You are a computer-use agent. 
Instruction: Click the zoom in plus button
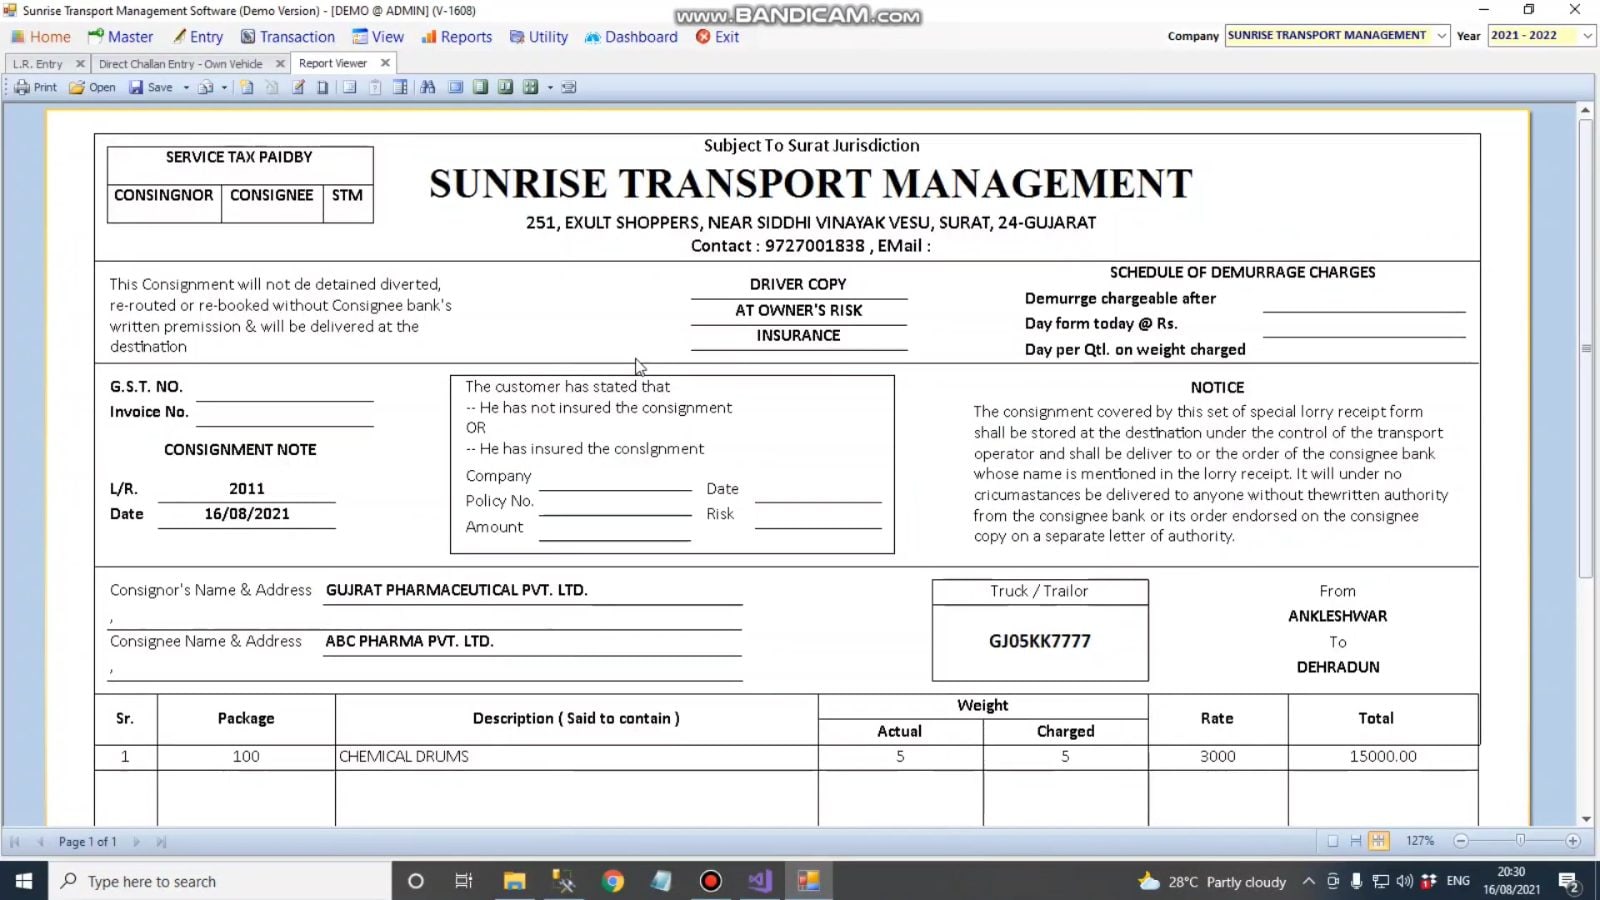(x=1573, y=841)
